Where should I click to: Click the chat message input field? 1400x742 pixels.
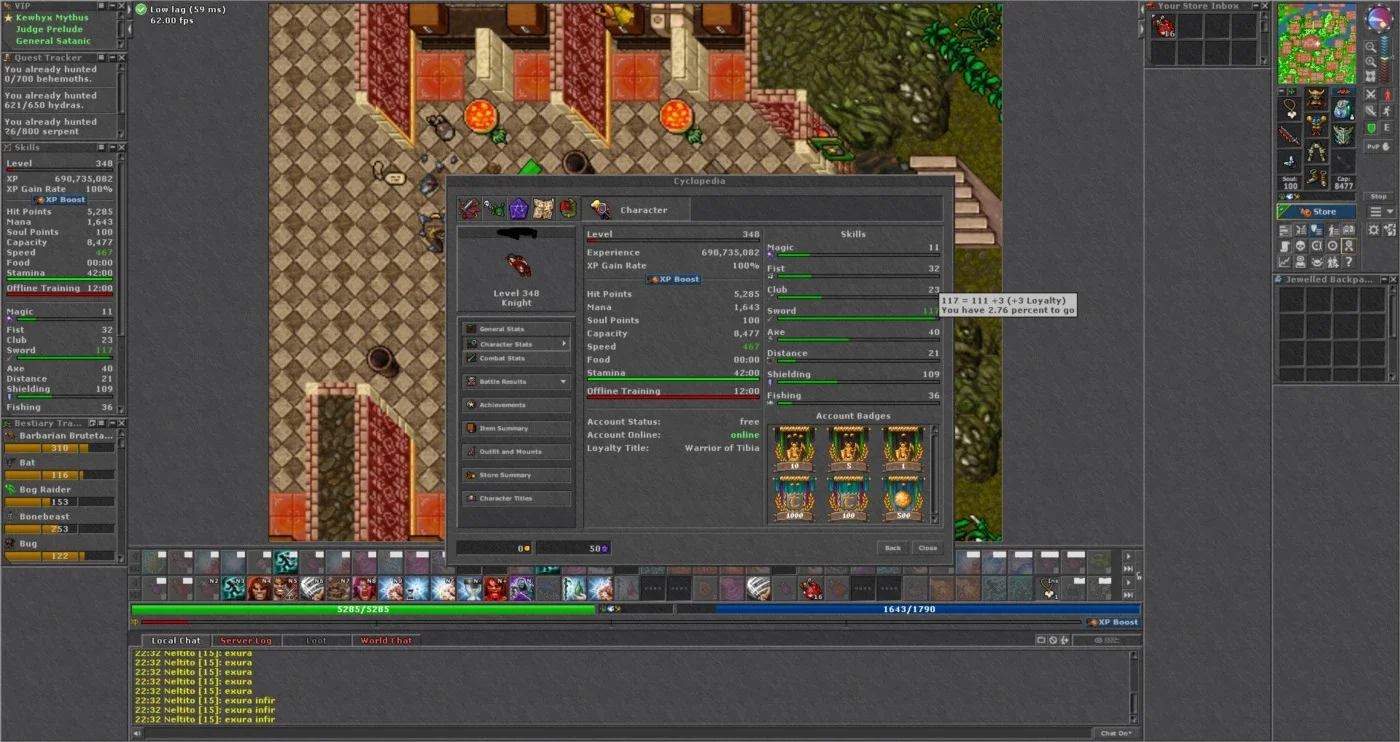click(x=619, y=733)
